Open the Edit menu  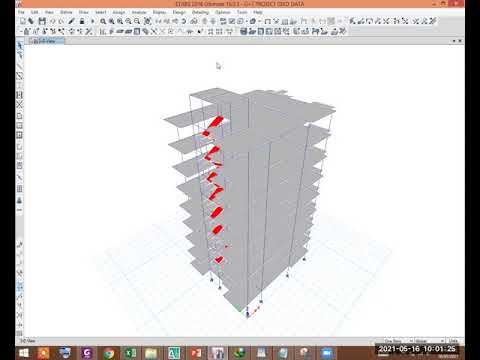tap(34, 12)
